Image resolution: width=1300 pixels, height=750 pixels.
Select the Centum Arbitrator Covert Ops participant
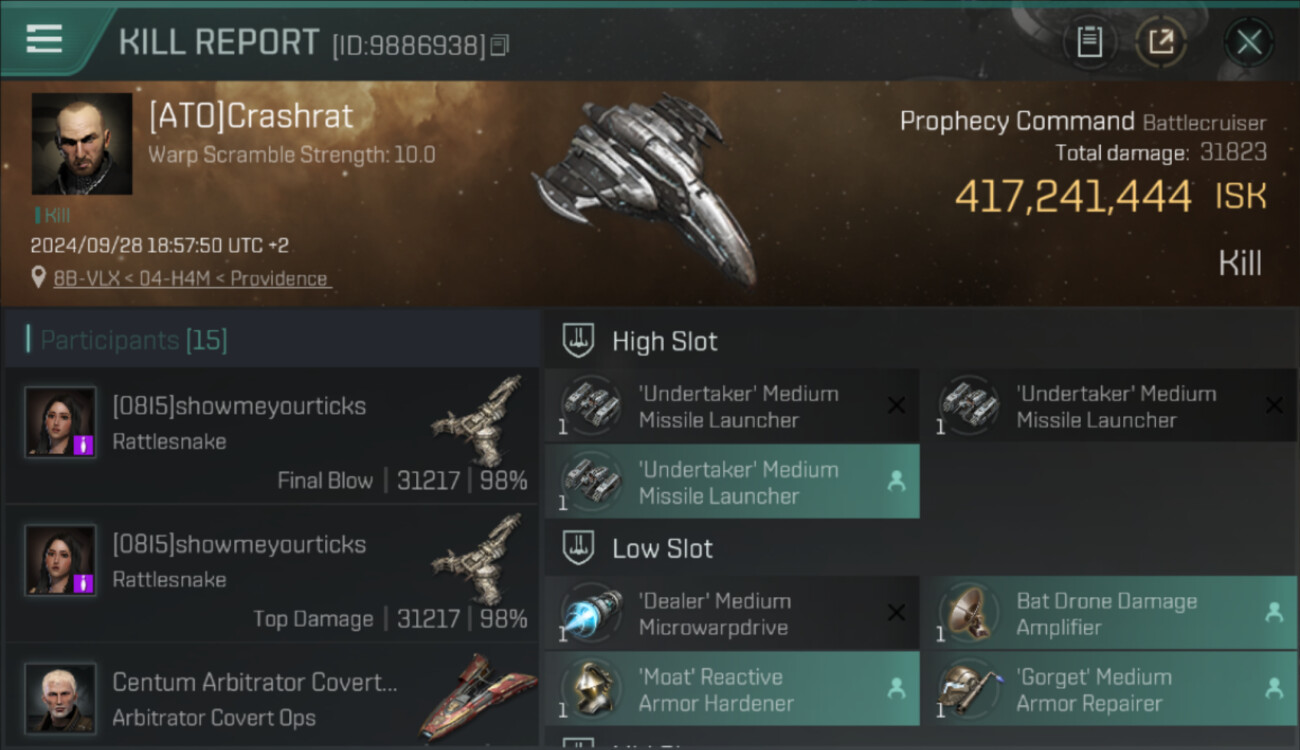(270, 698)
